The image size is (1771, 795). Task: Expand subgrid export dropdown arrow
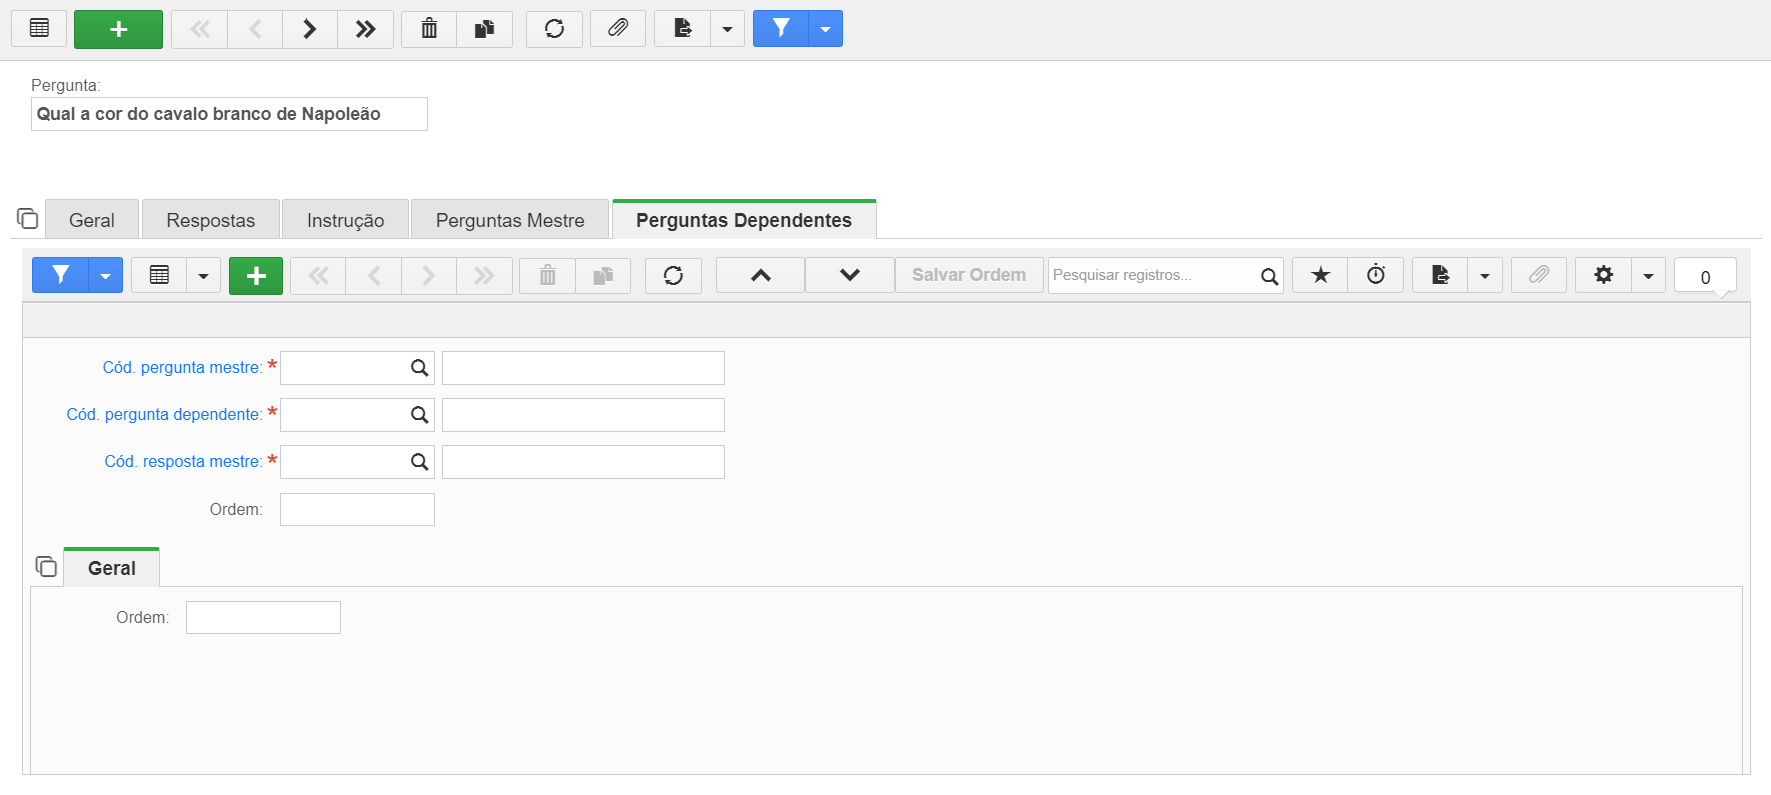1485,275
